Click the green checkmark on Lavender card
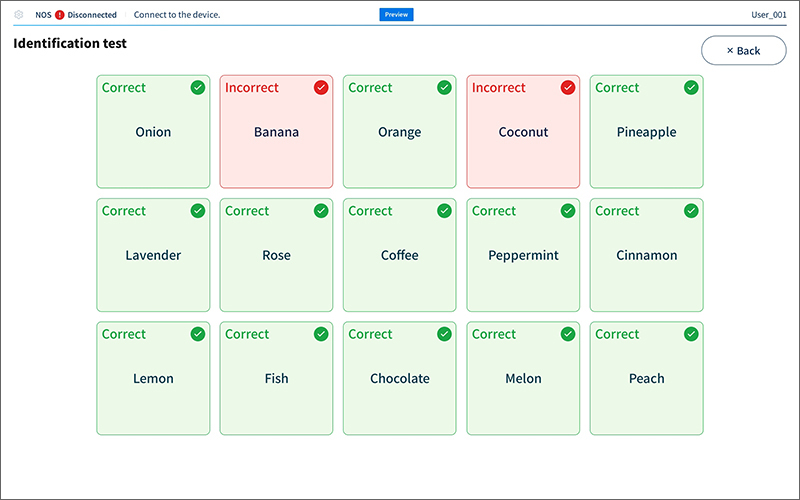Screen dimensions: 800x500 tap(198, 211)
